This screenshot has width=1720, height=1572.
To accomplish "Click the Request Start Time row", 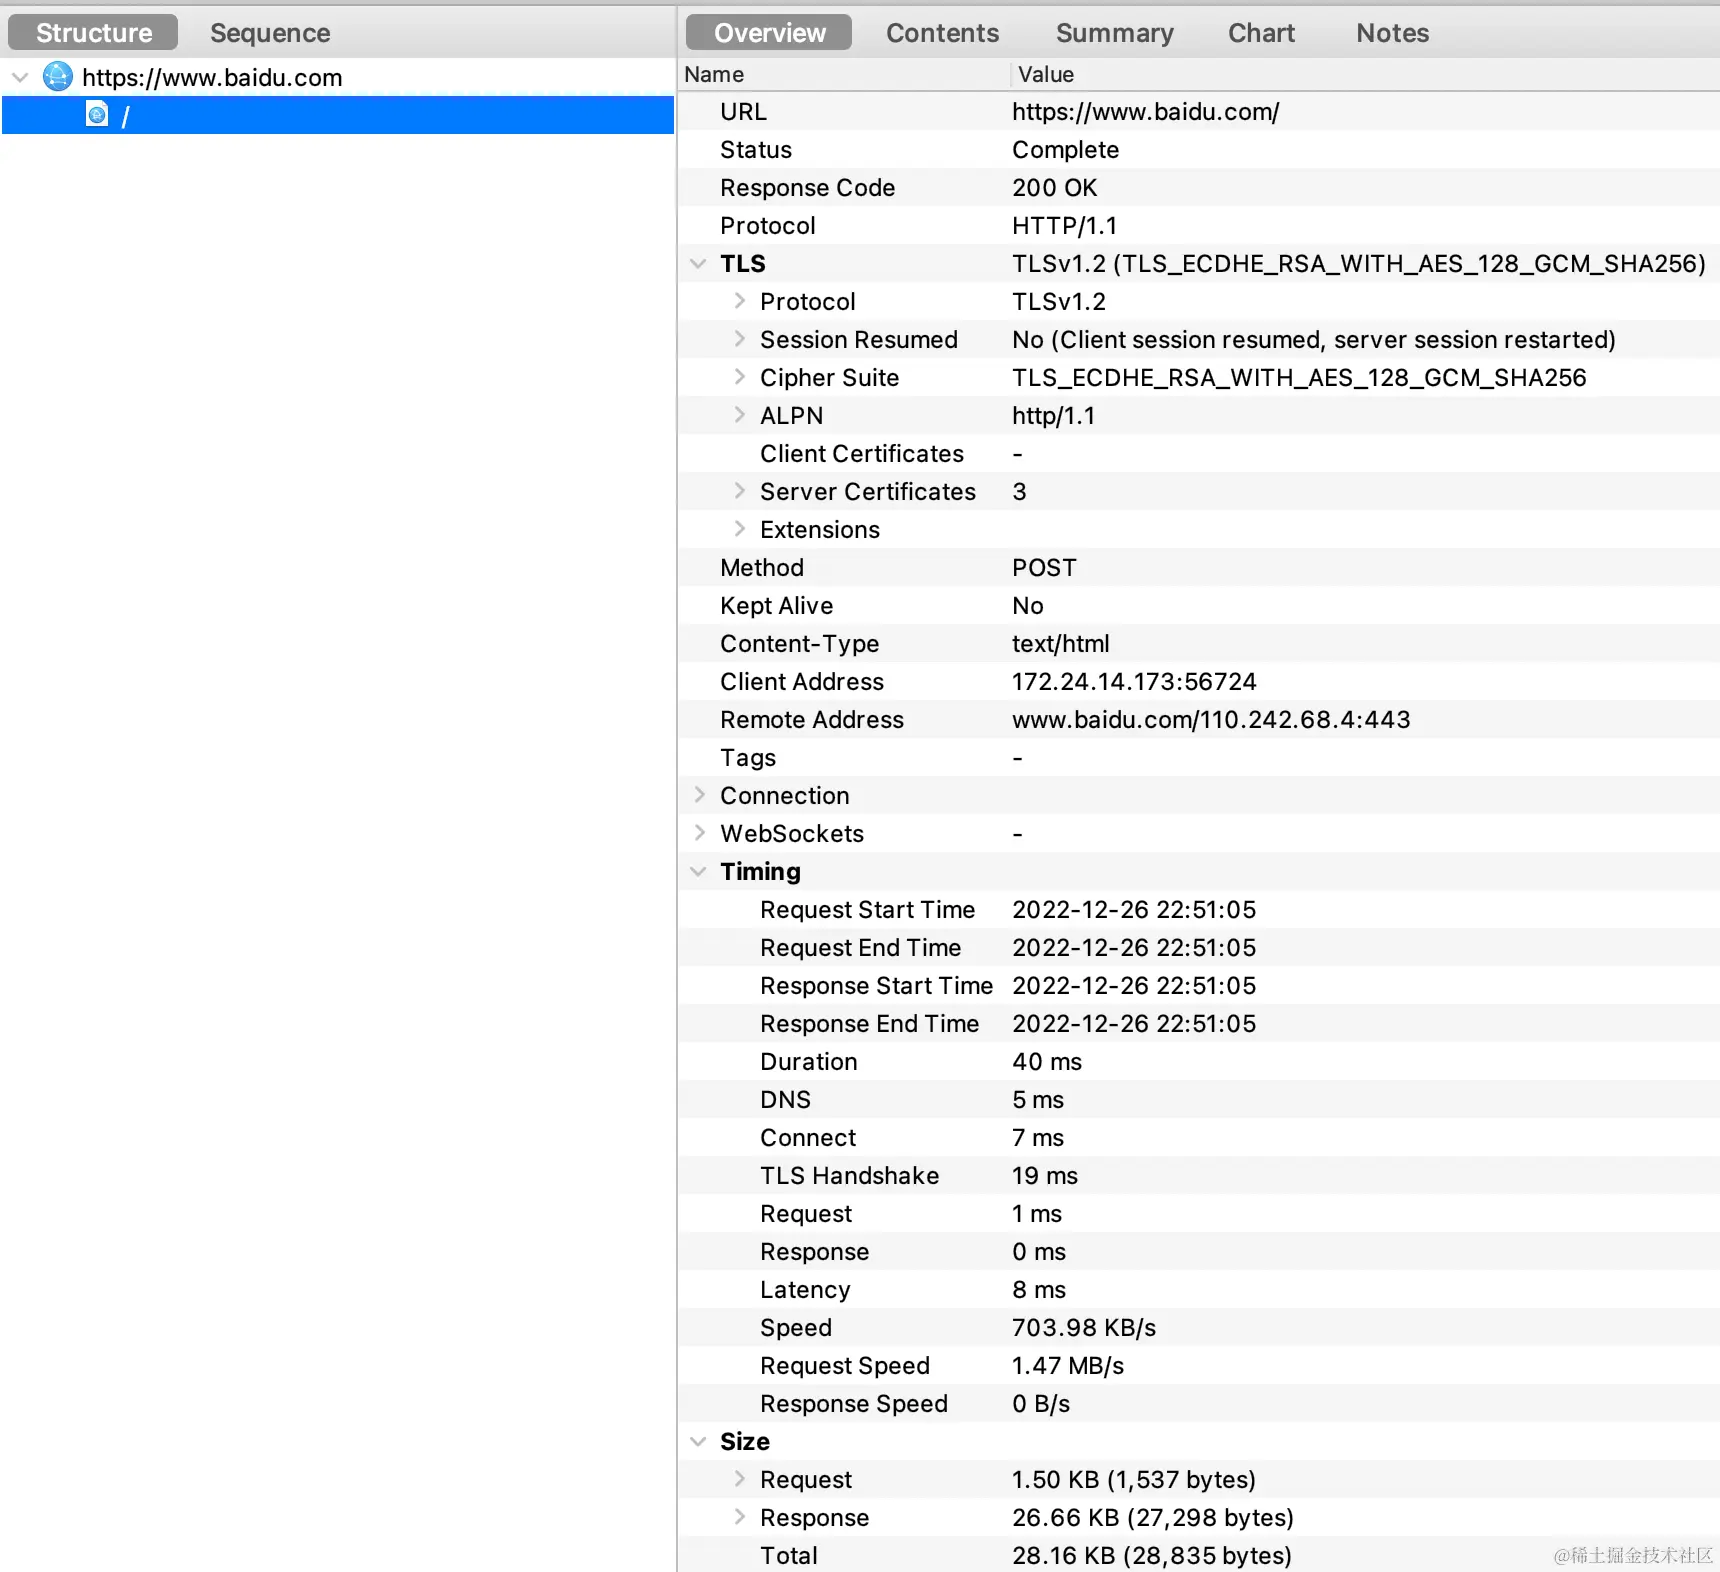I will click(x=1199, y=909).
